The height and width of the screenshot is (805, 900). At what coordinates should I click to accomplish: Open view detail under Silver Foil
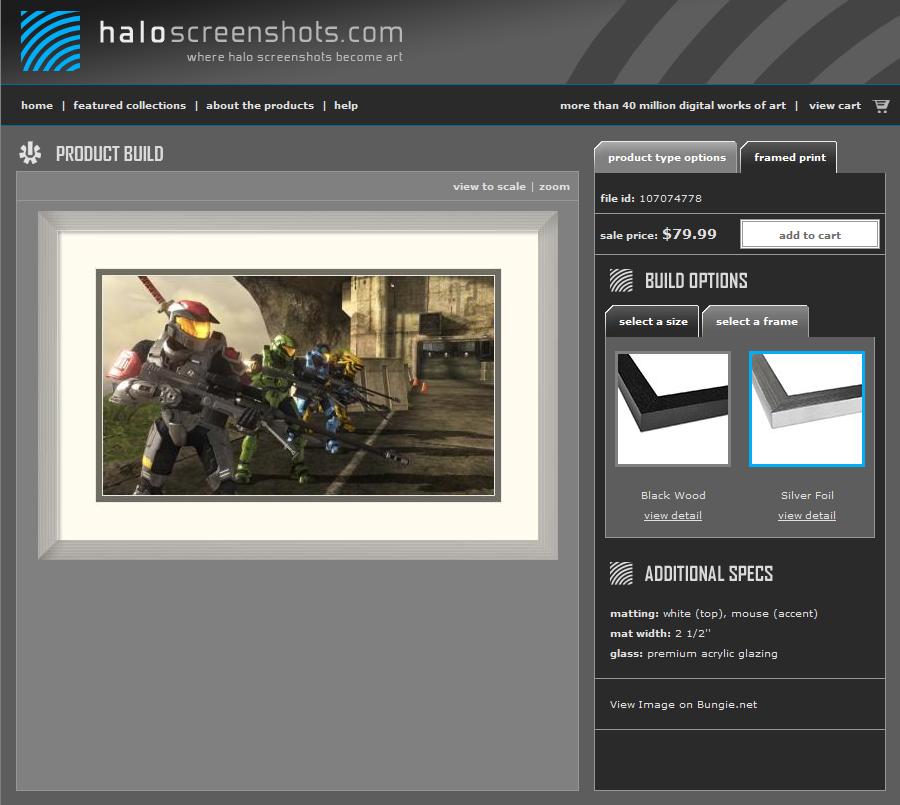806,516
